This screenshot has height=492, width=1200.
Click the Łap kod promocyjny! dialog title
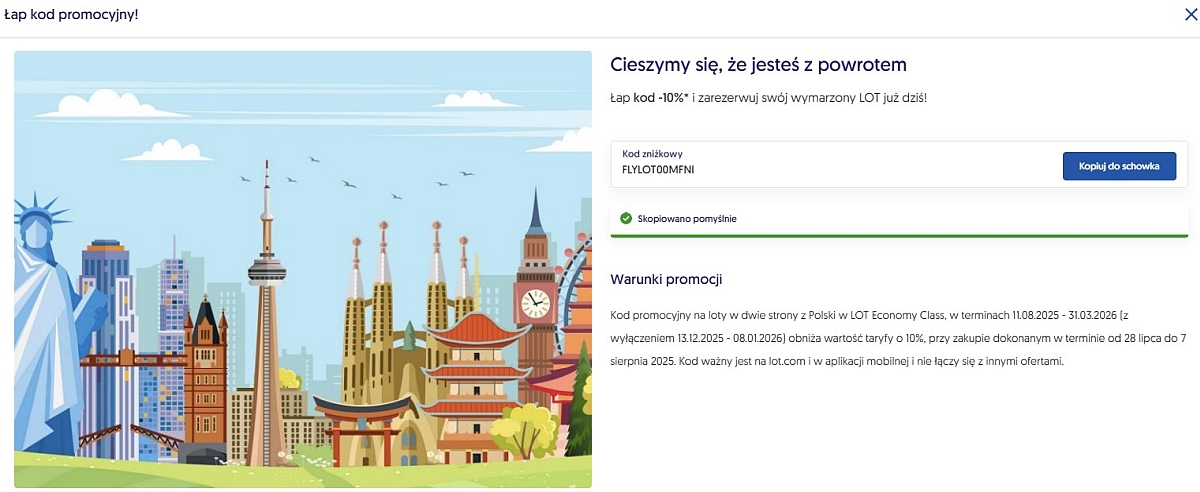(x=71, y=14)
